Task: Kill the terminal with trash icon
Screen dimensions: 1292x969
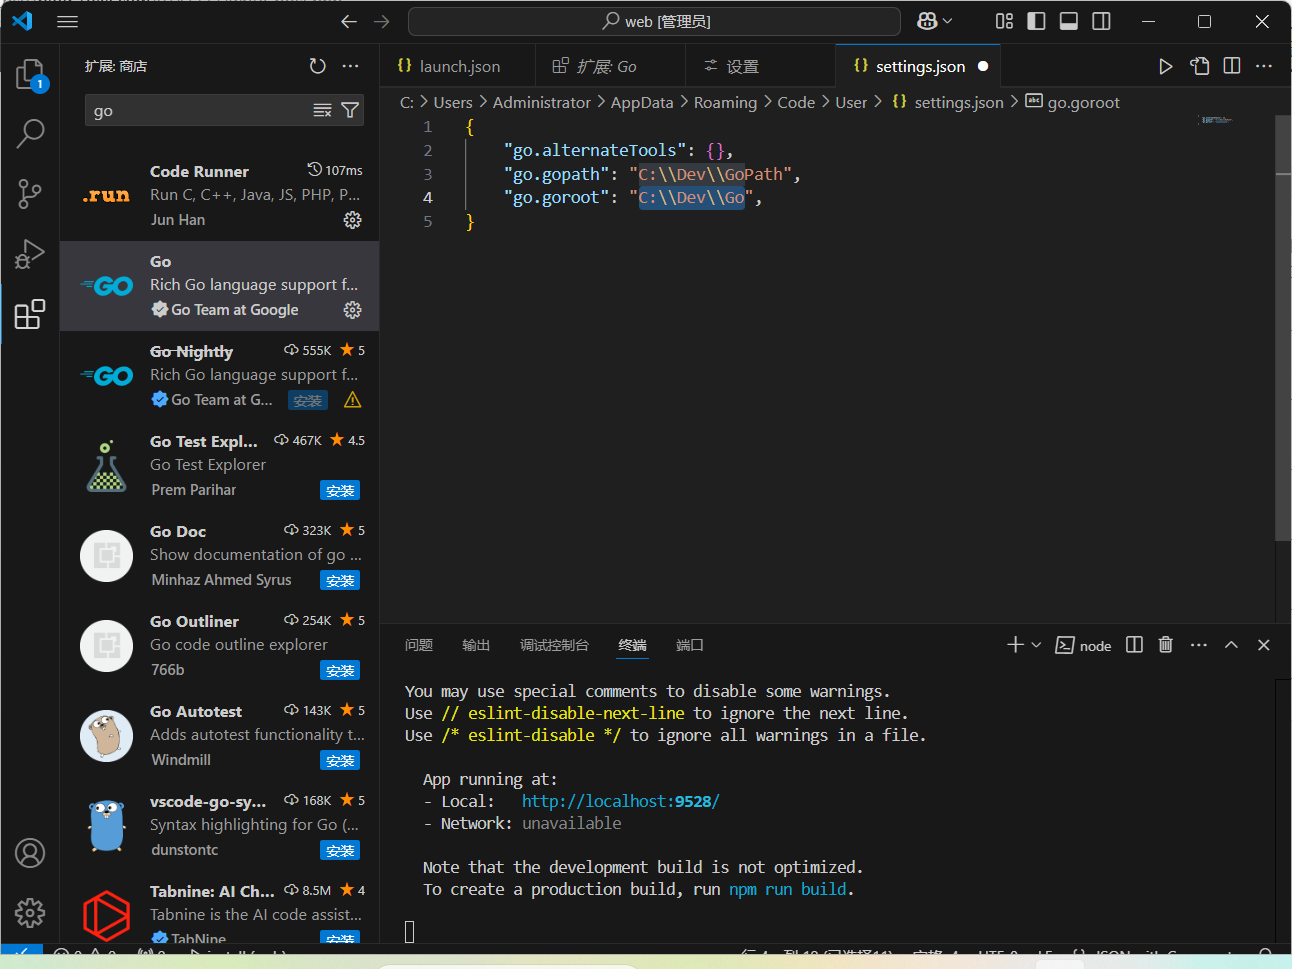Action: point(1165,645)
